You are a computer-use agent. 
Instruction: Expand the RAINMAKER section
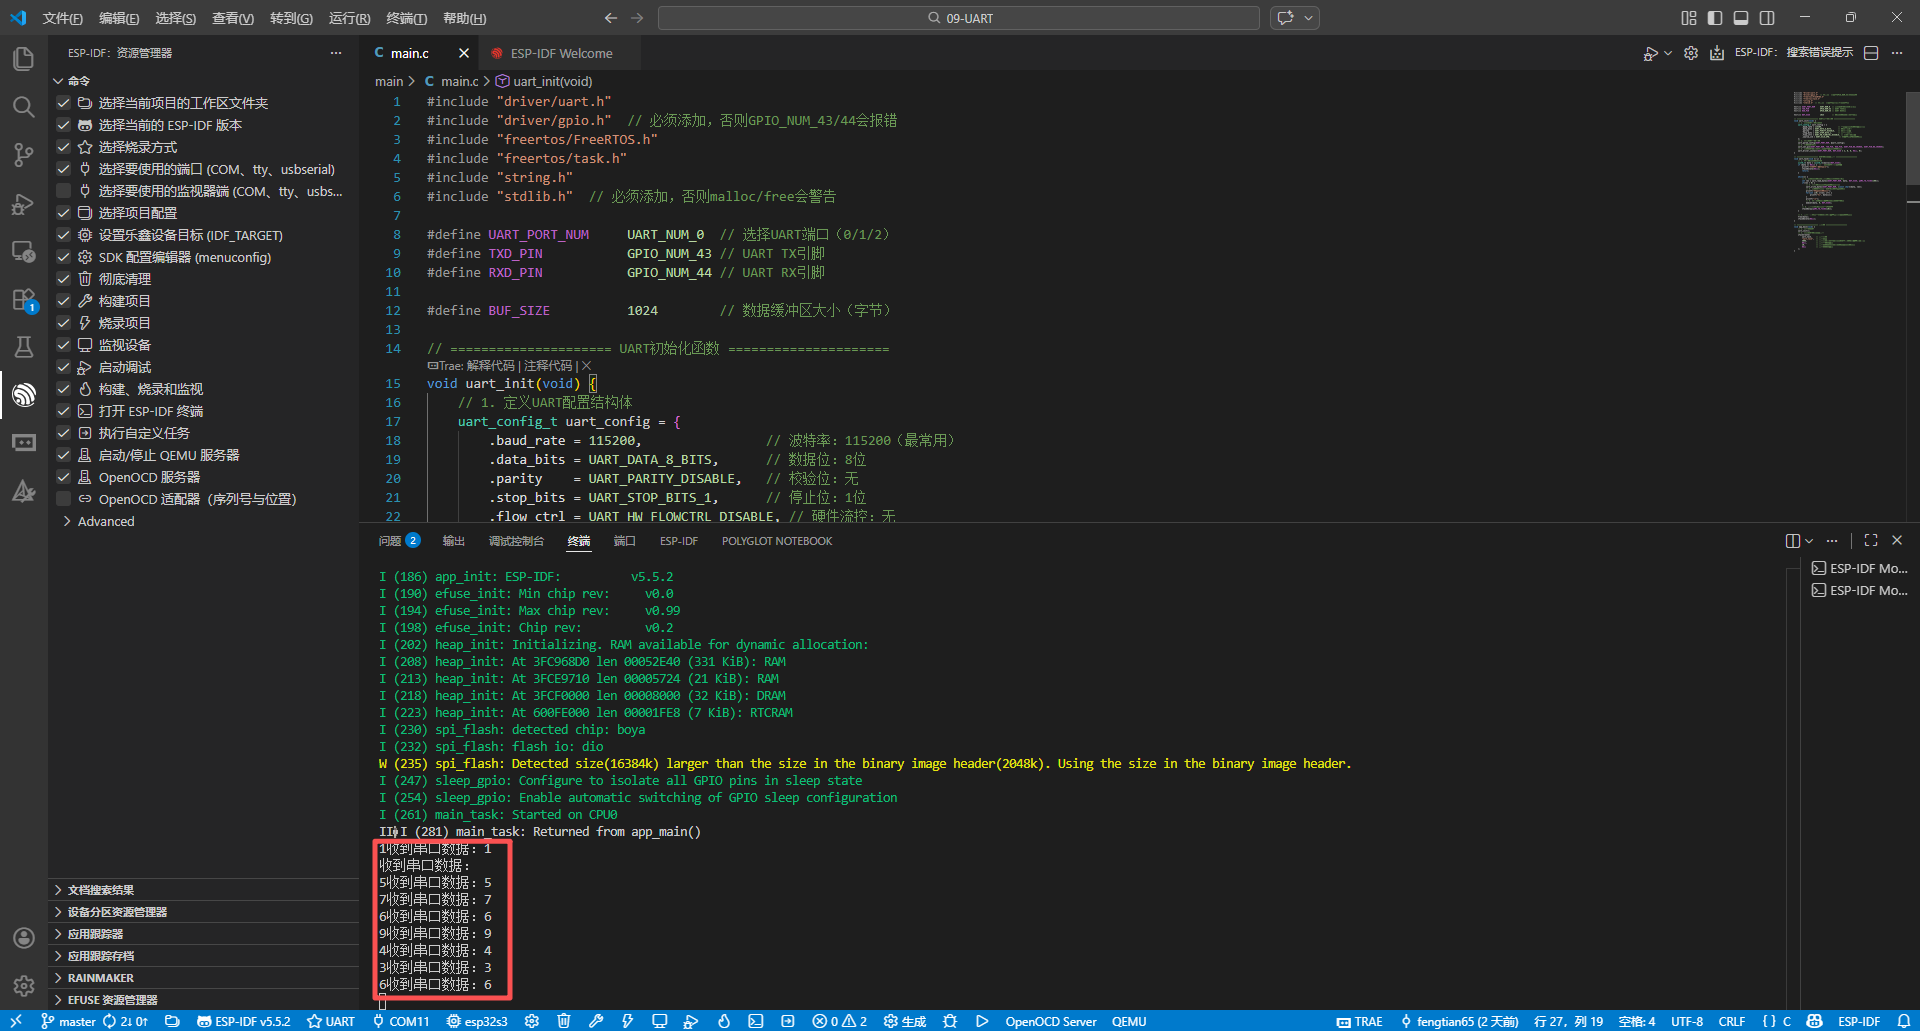[203, 978]
